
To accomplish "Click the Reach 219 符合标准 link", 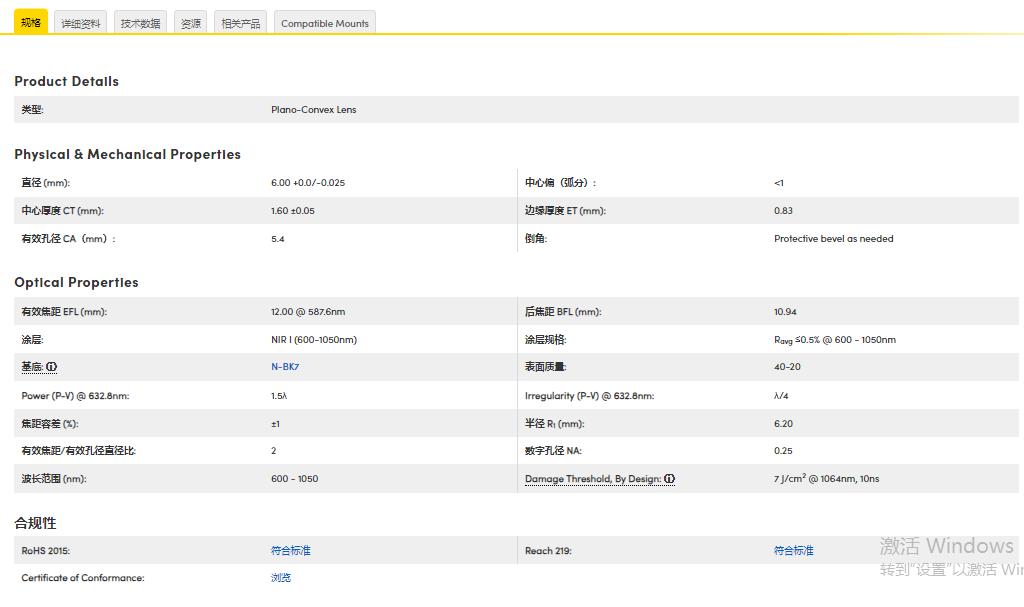I will coord(794,551).
